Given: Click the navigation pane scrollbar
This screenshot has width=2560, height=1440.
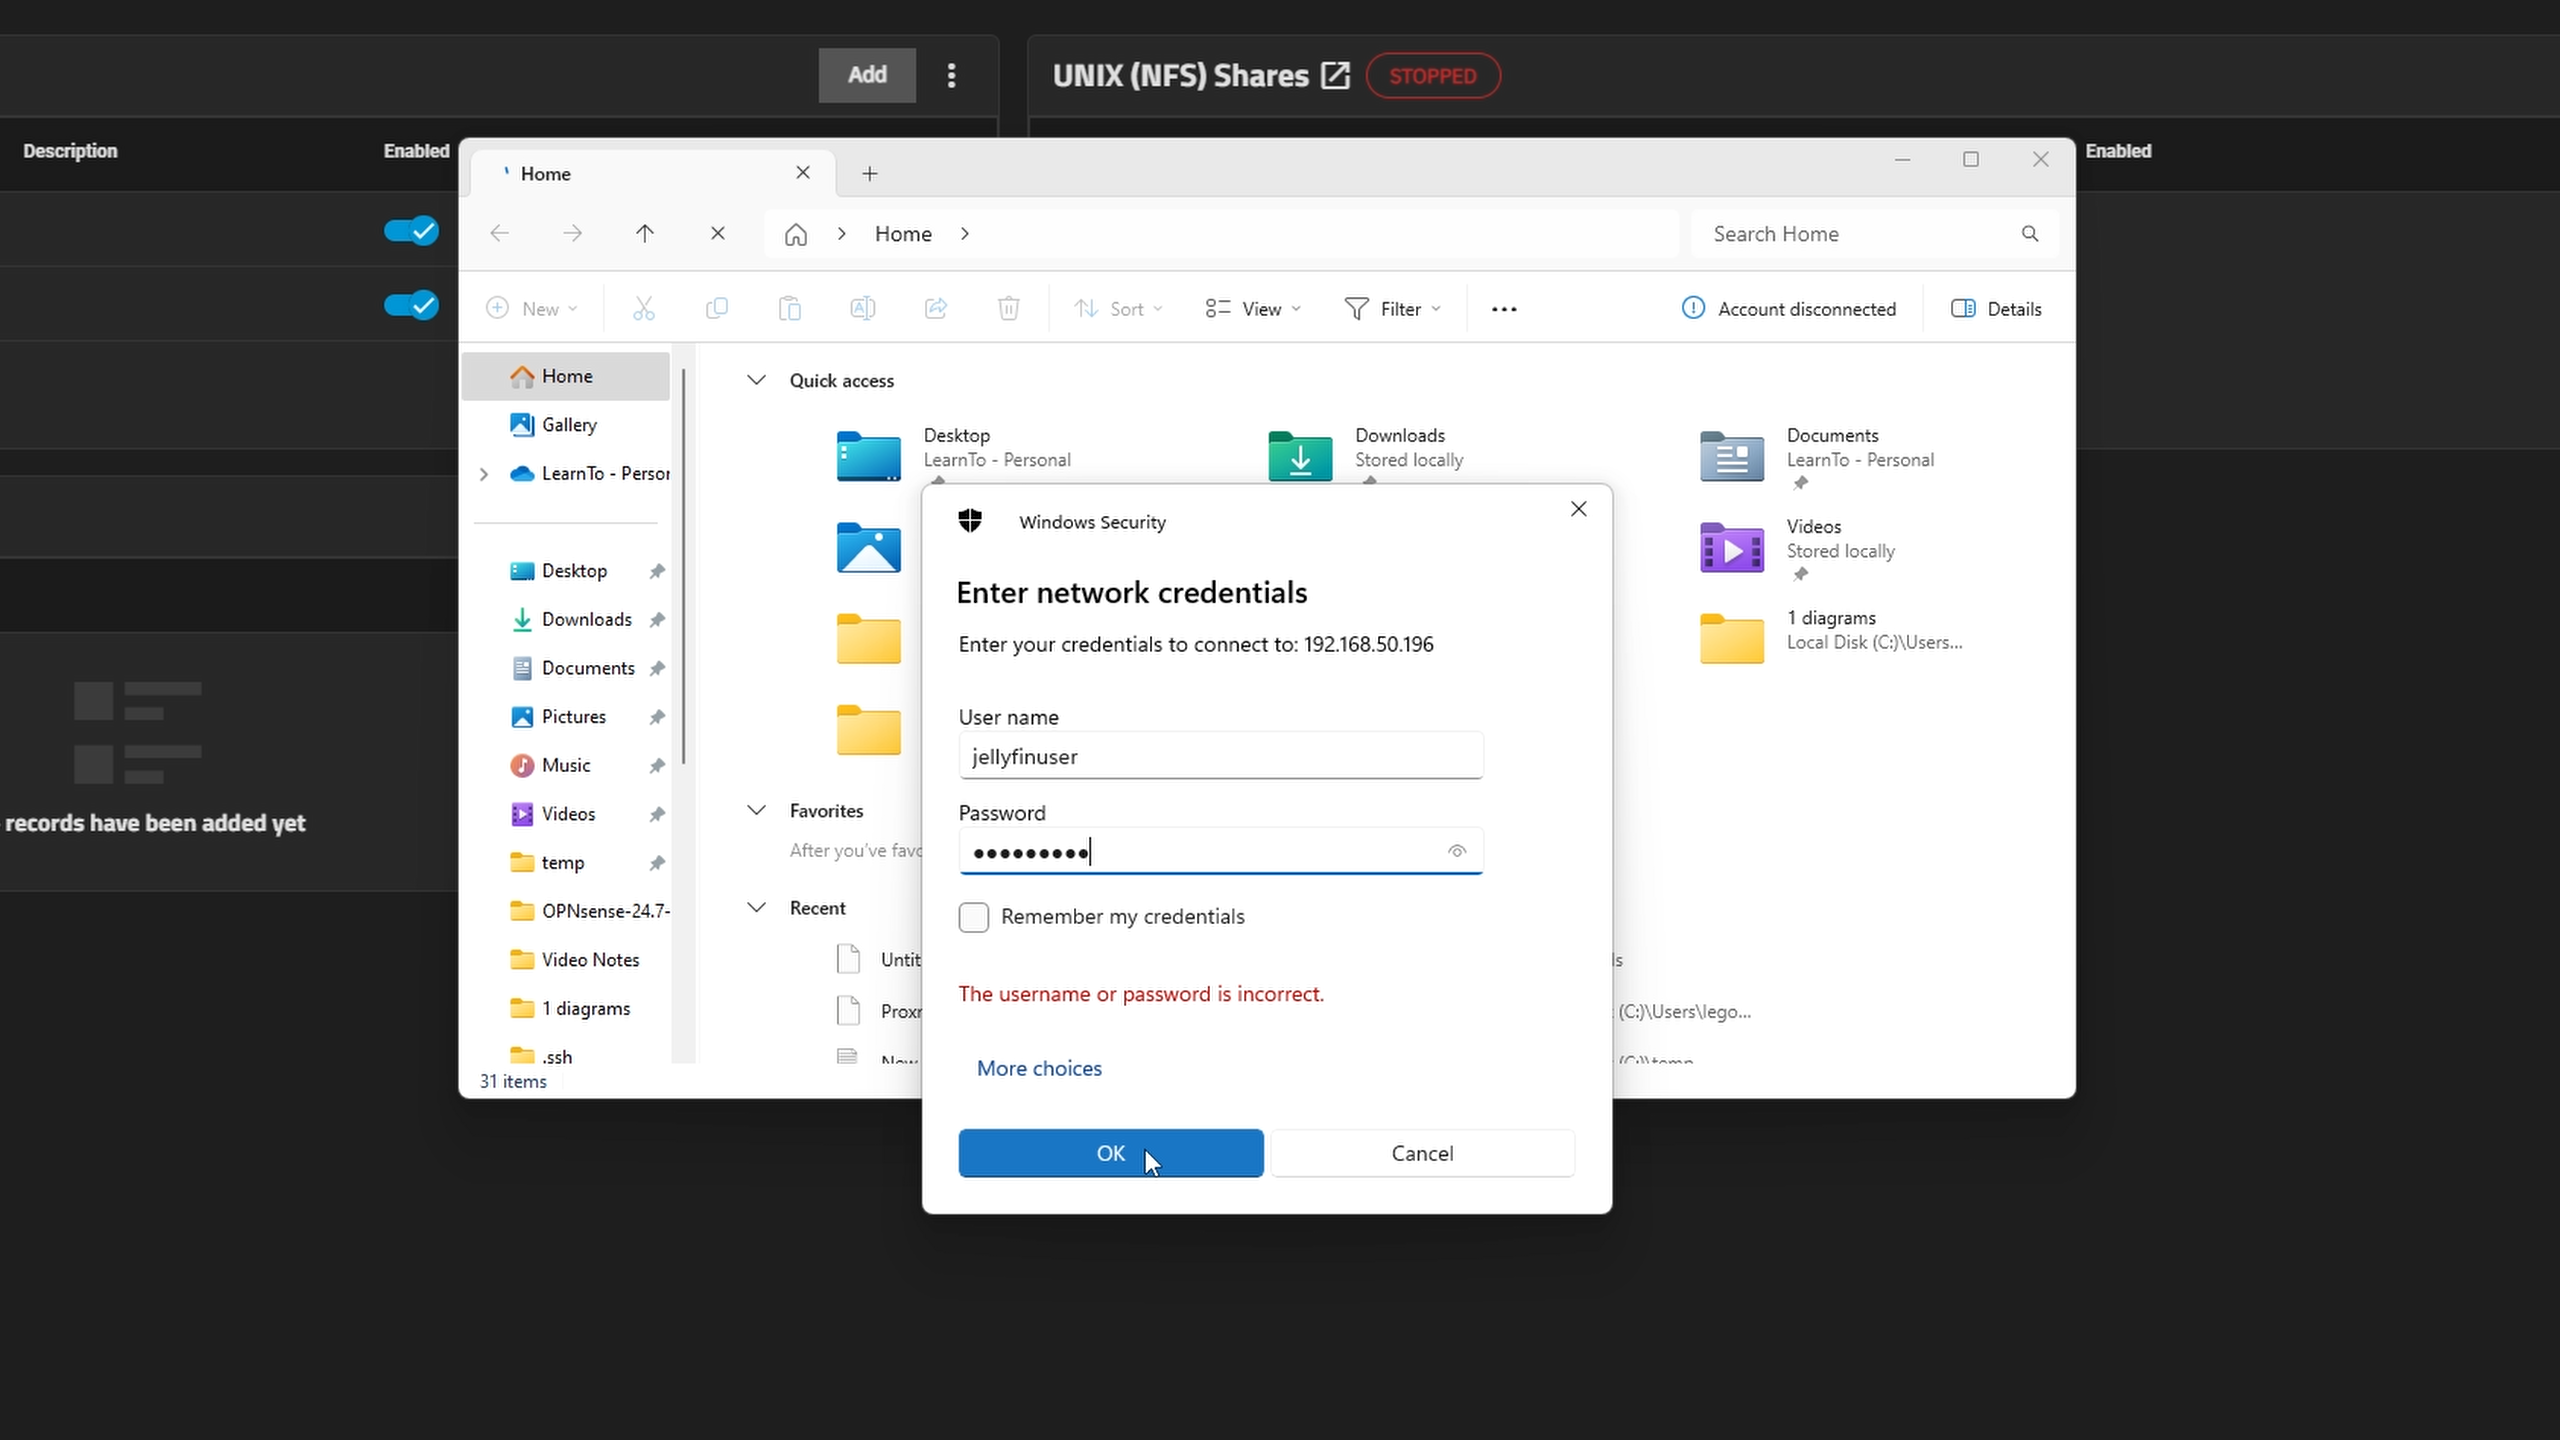Looking at the screenshot, I should coord(684,566).
